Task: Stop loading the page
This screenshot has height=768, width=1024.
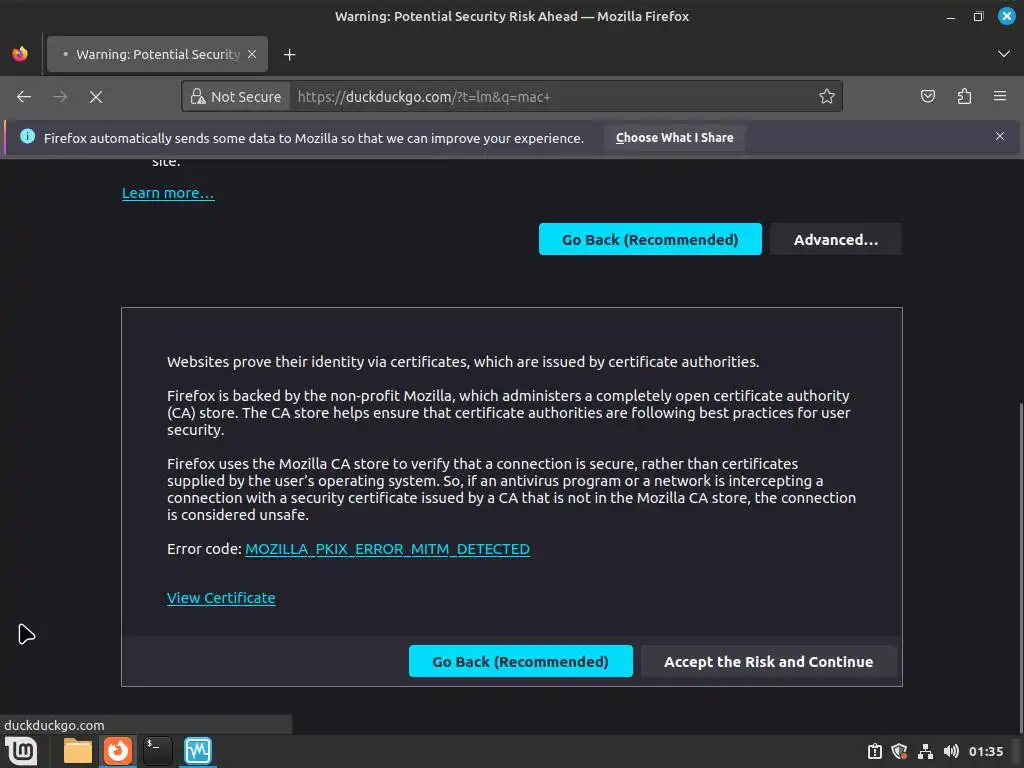Action: [x=96, y=97]
